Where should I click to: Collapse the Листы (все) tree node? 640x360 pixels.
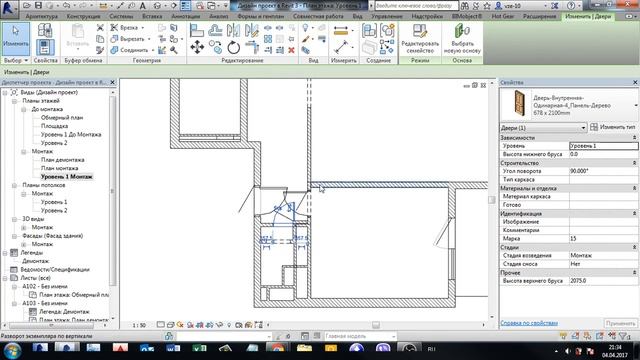5,278
